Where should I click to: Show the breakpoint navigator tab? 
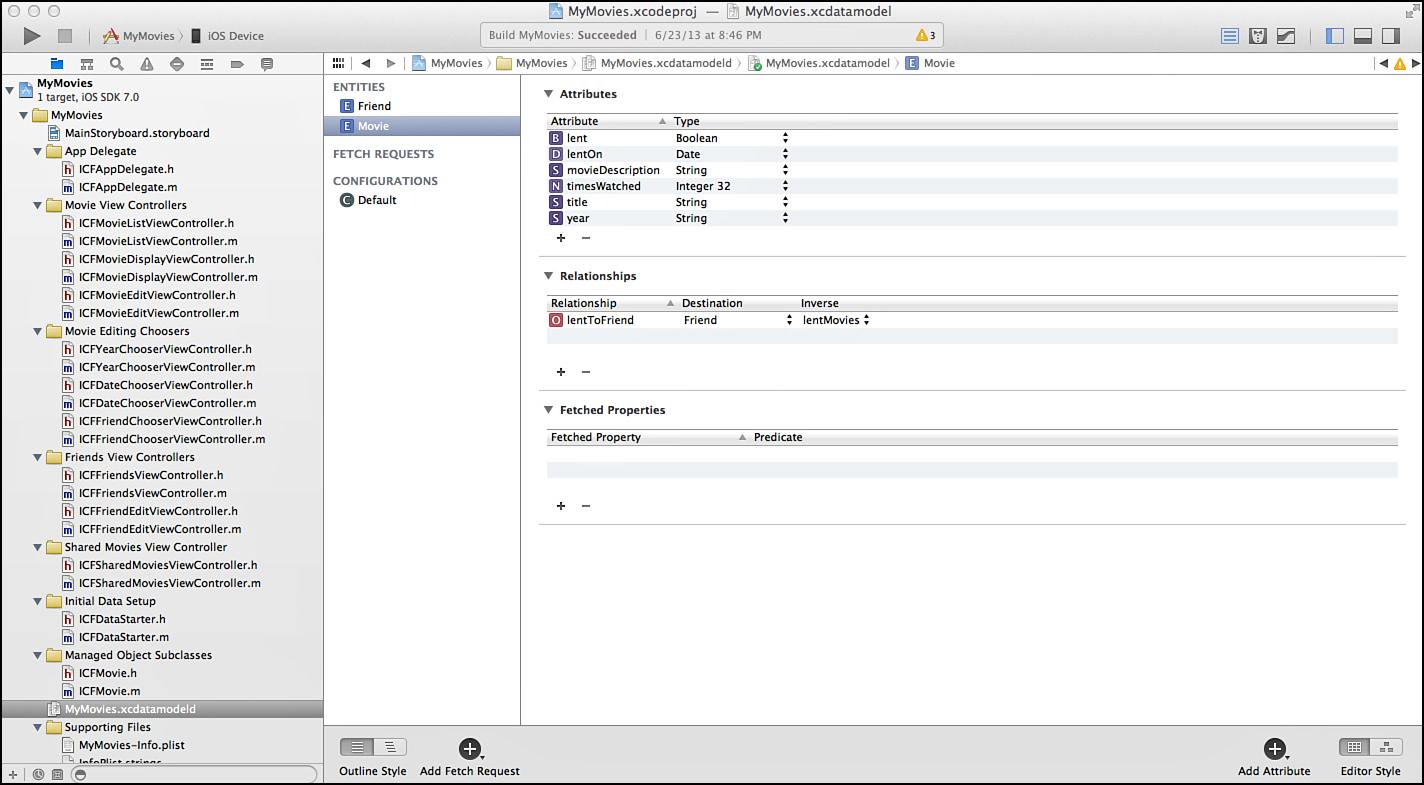(x=237, y=64)
